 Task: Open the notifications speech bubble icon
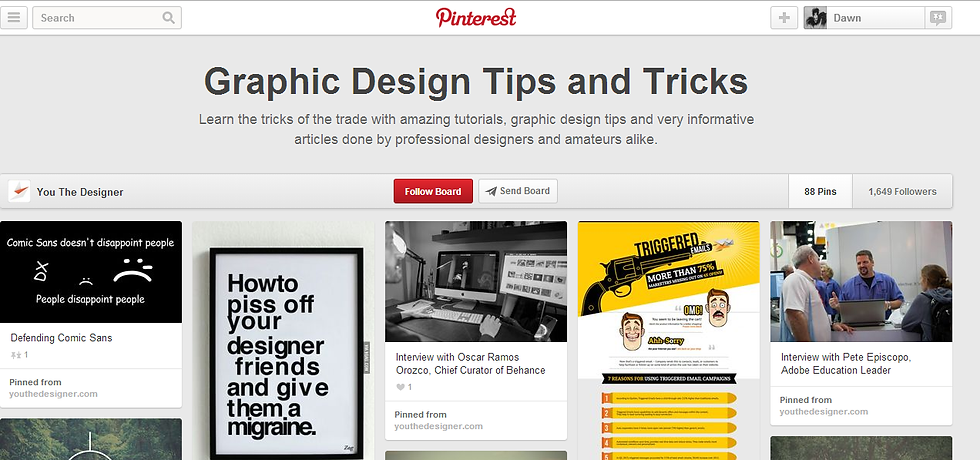pos(938,18)
